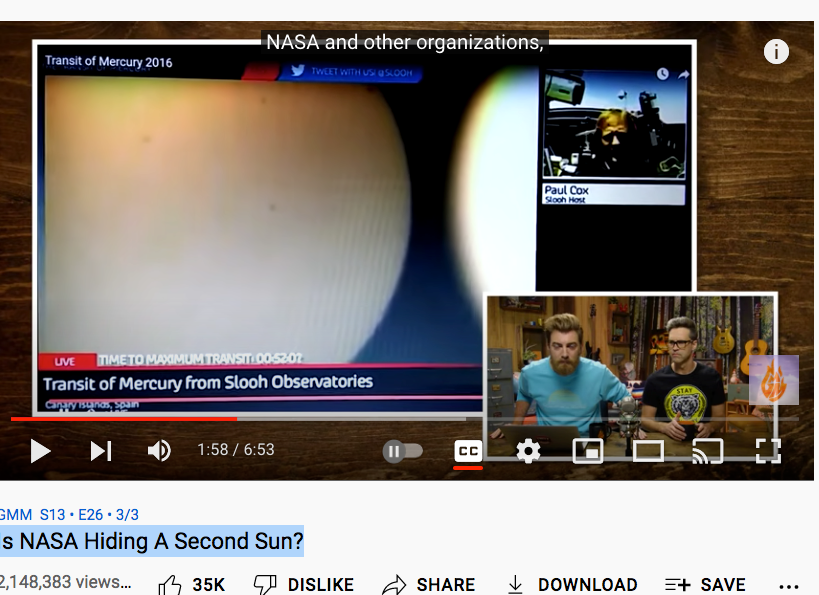Screen dimensions: 819x595
Task: Open the info card icon
Action: pos(776,52)
